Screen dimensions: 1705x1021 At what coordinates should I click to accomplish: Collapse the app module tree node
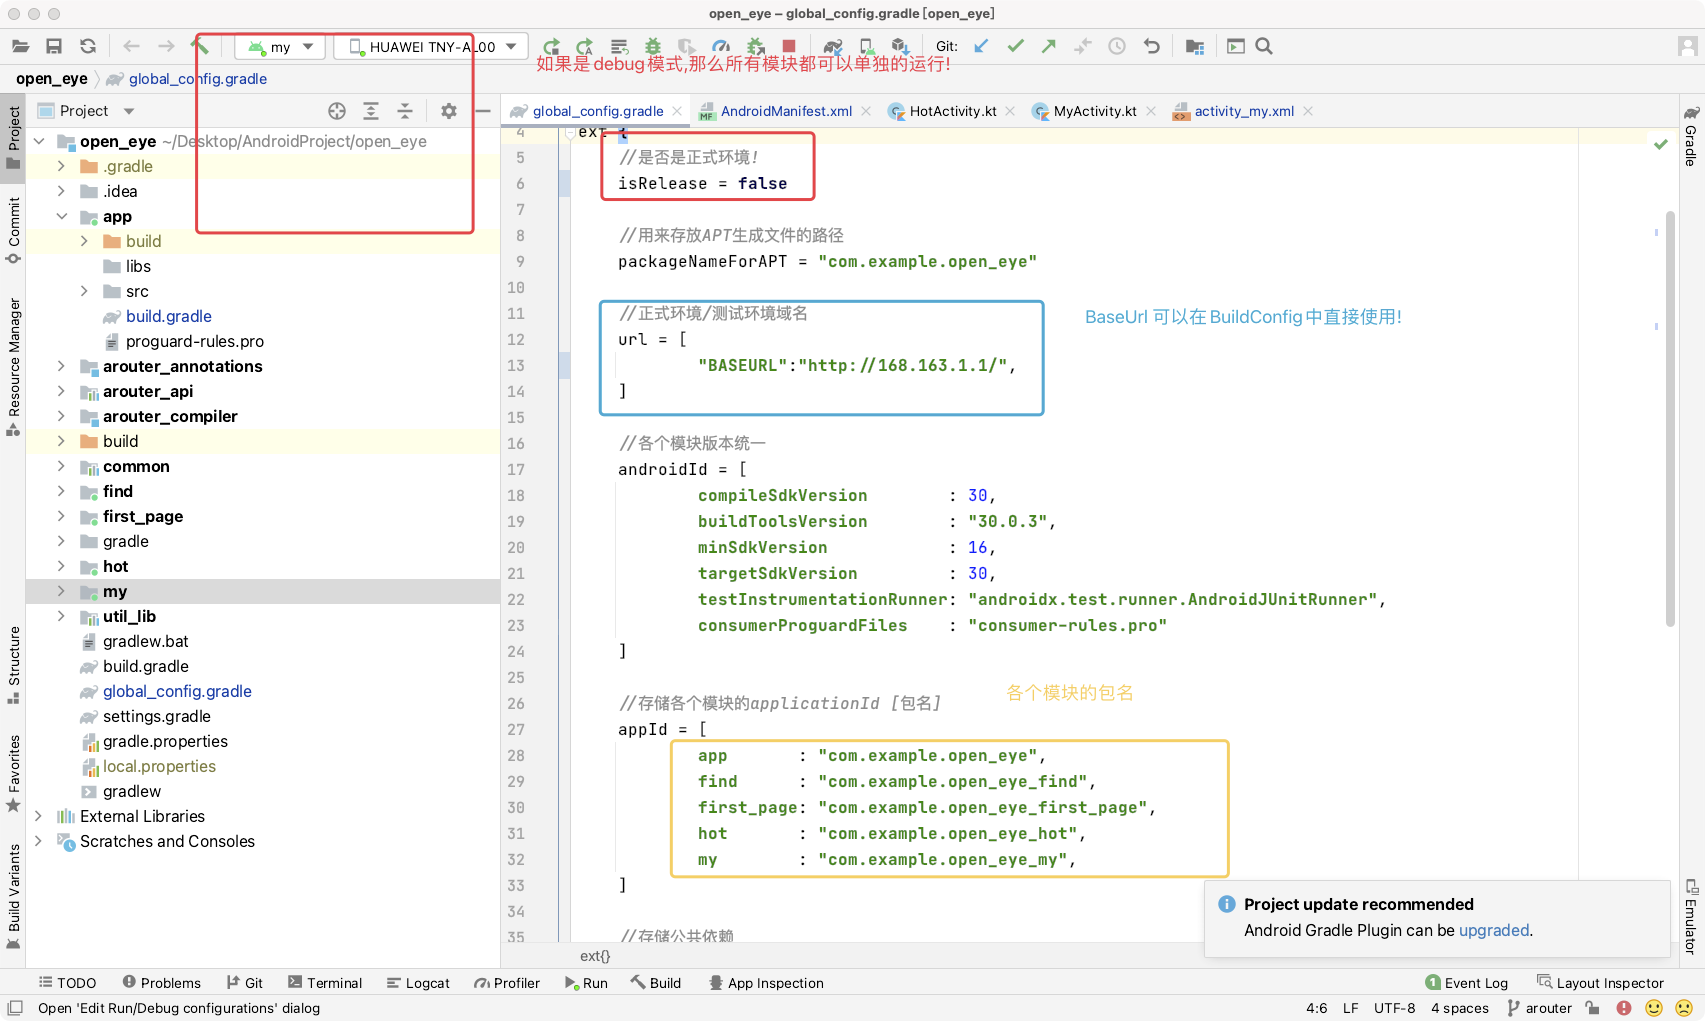(x=62, y=216)
